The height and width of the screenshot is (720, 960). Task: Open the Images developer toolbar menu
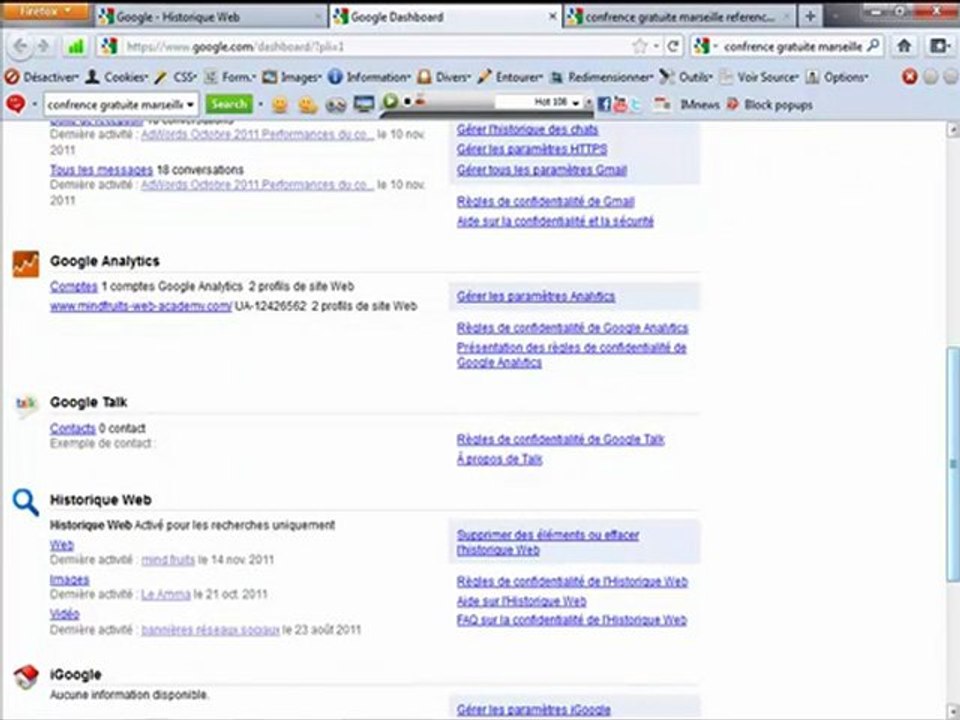(x=291, y=77)
